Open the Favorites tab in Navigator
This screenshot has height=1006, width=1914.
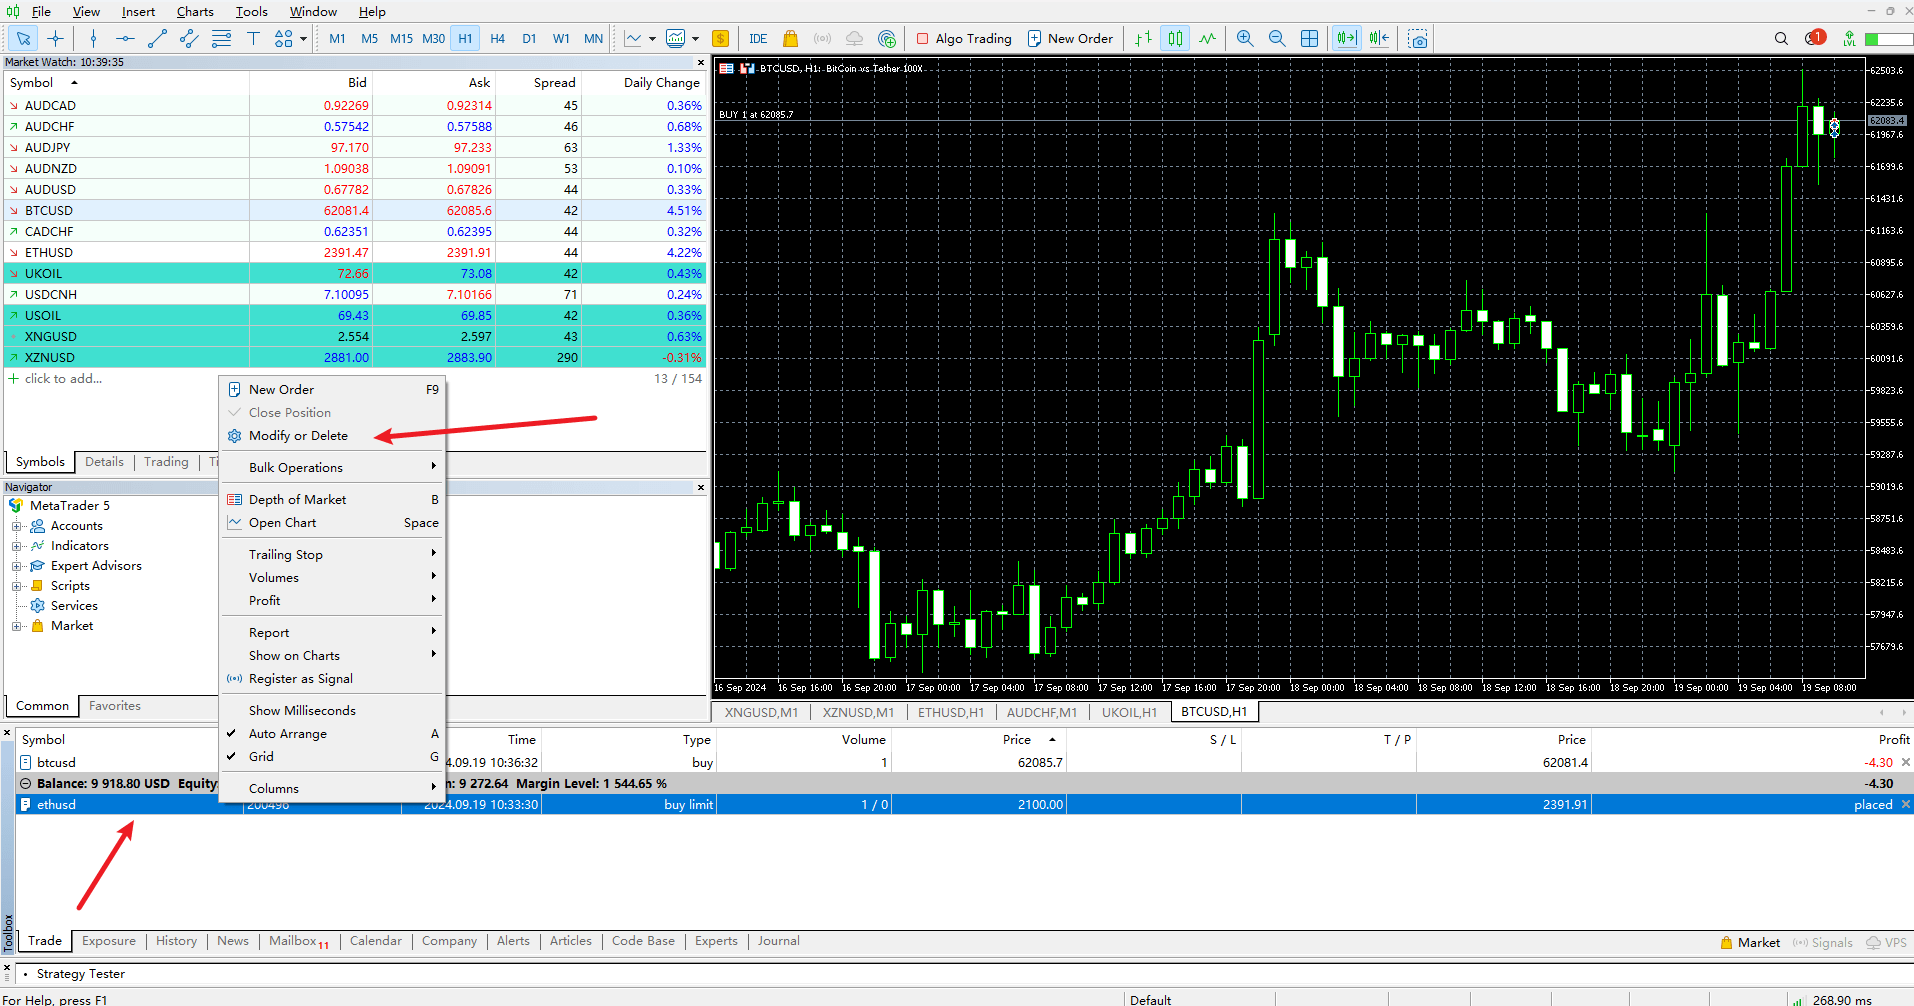[x=115, y=706]
